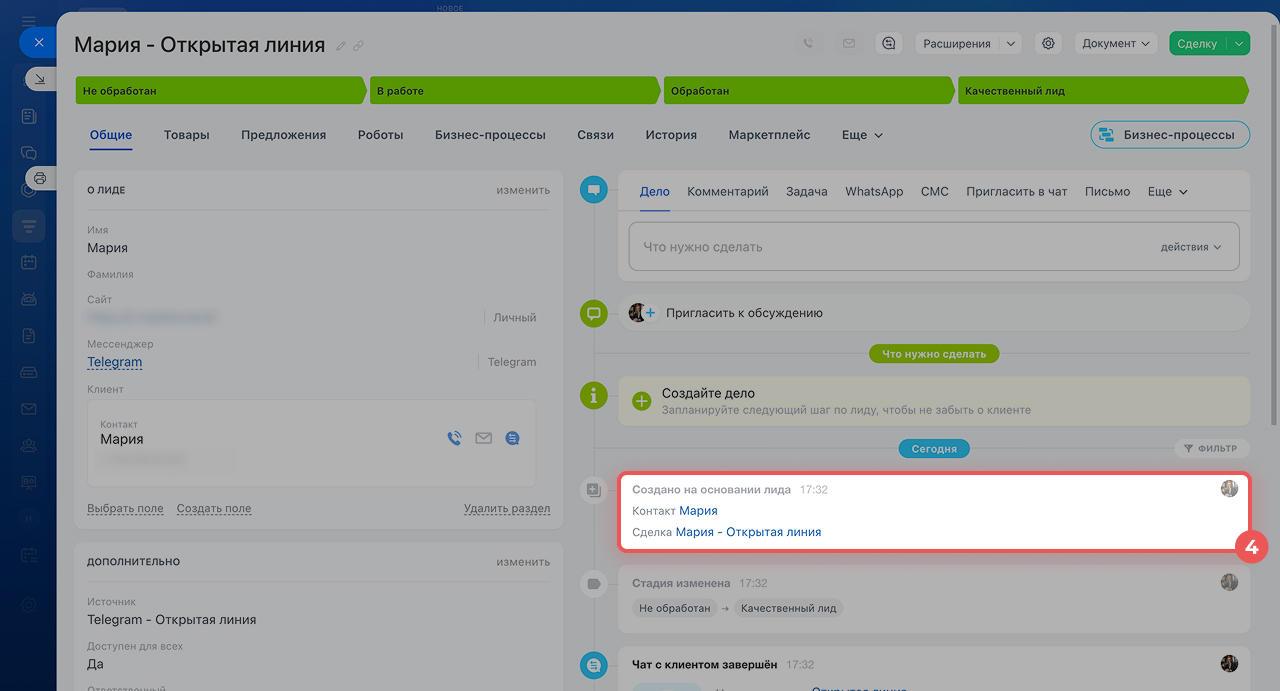Open the Telegram messenger link
The height and width of the screenshot is (691, 1280).
115,362
